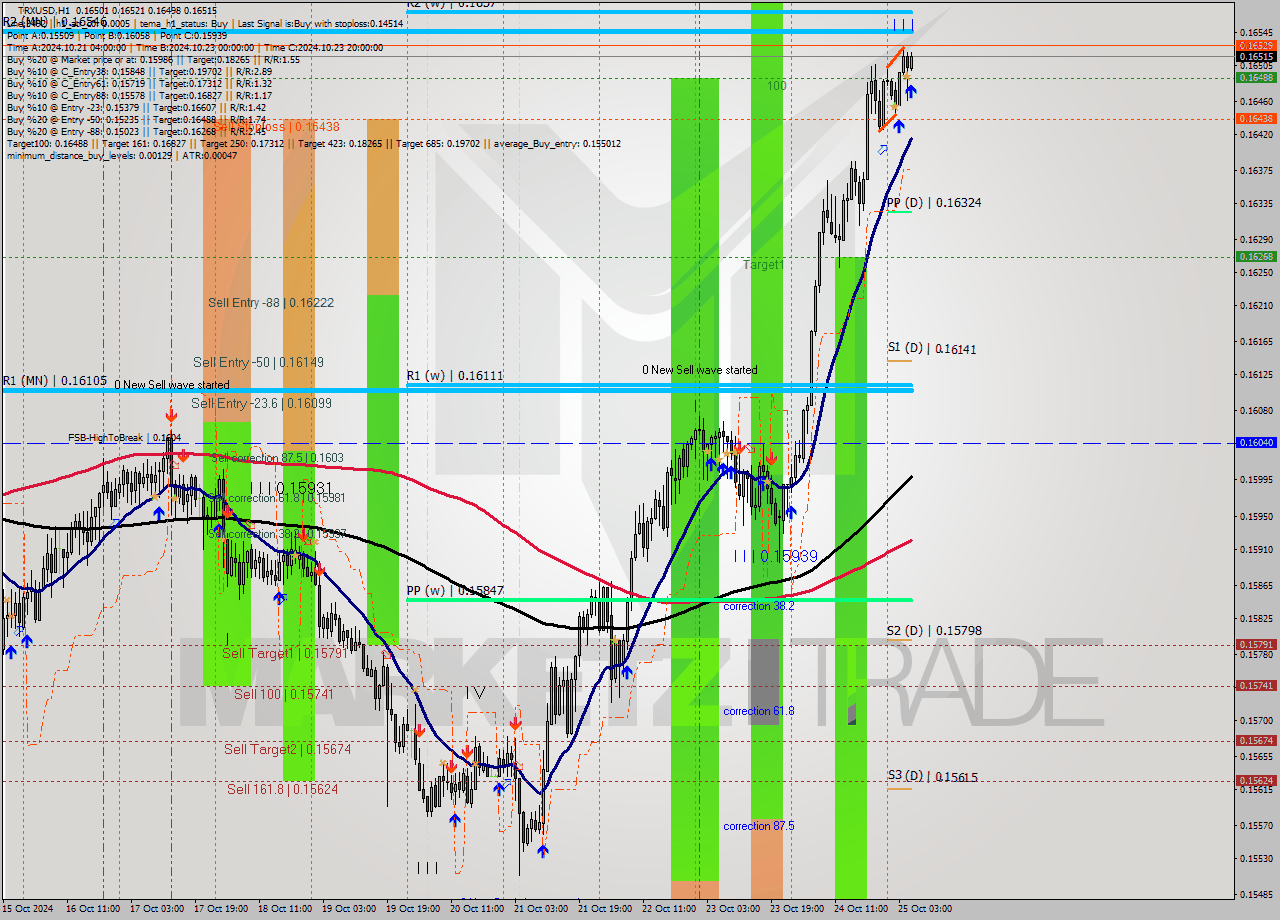
Task: Click the red 0.15624 price tag
Action: coord(1256,780)
